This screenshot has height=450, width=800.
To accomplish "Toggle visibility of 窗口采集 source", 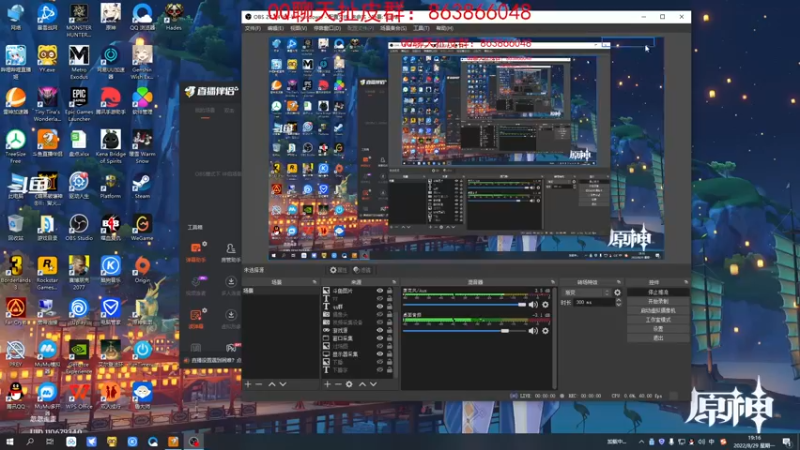I will [380, 338].
